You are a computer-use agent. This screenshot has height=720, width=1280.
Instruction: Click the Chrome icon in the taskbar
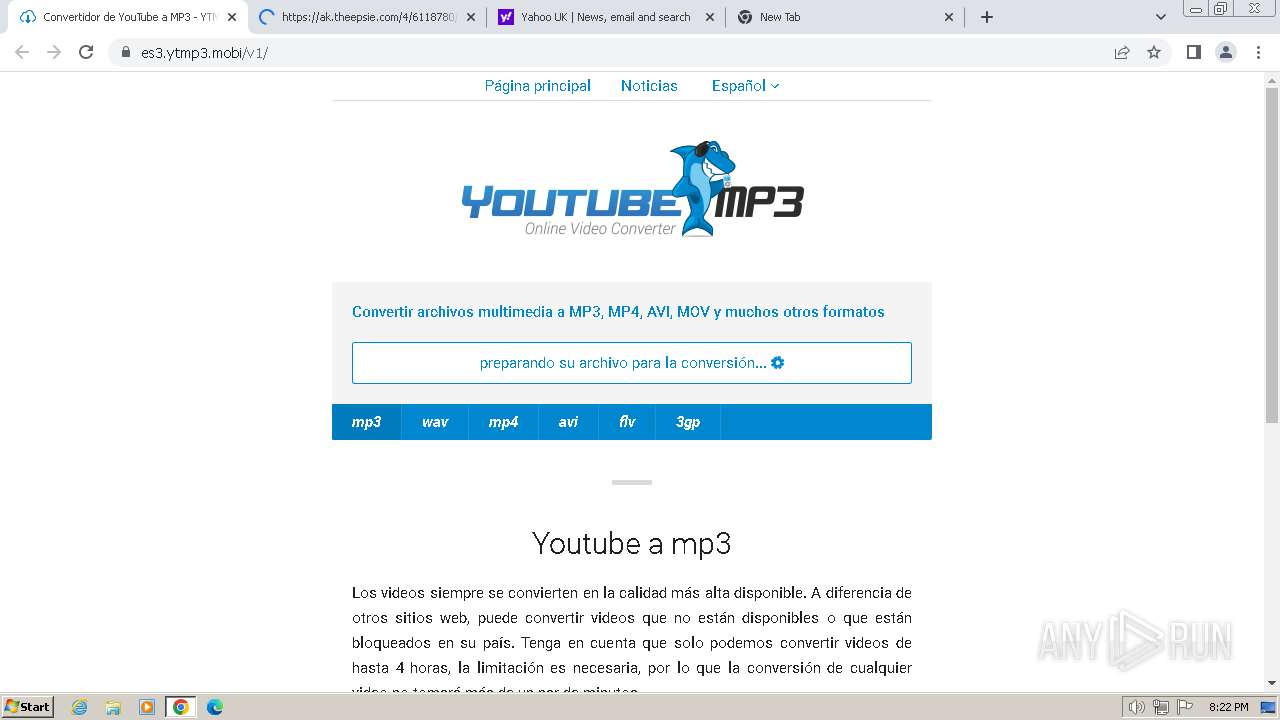(181, 707)
